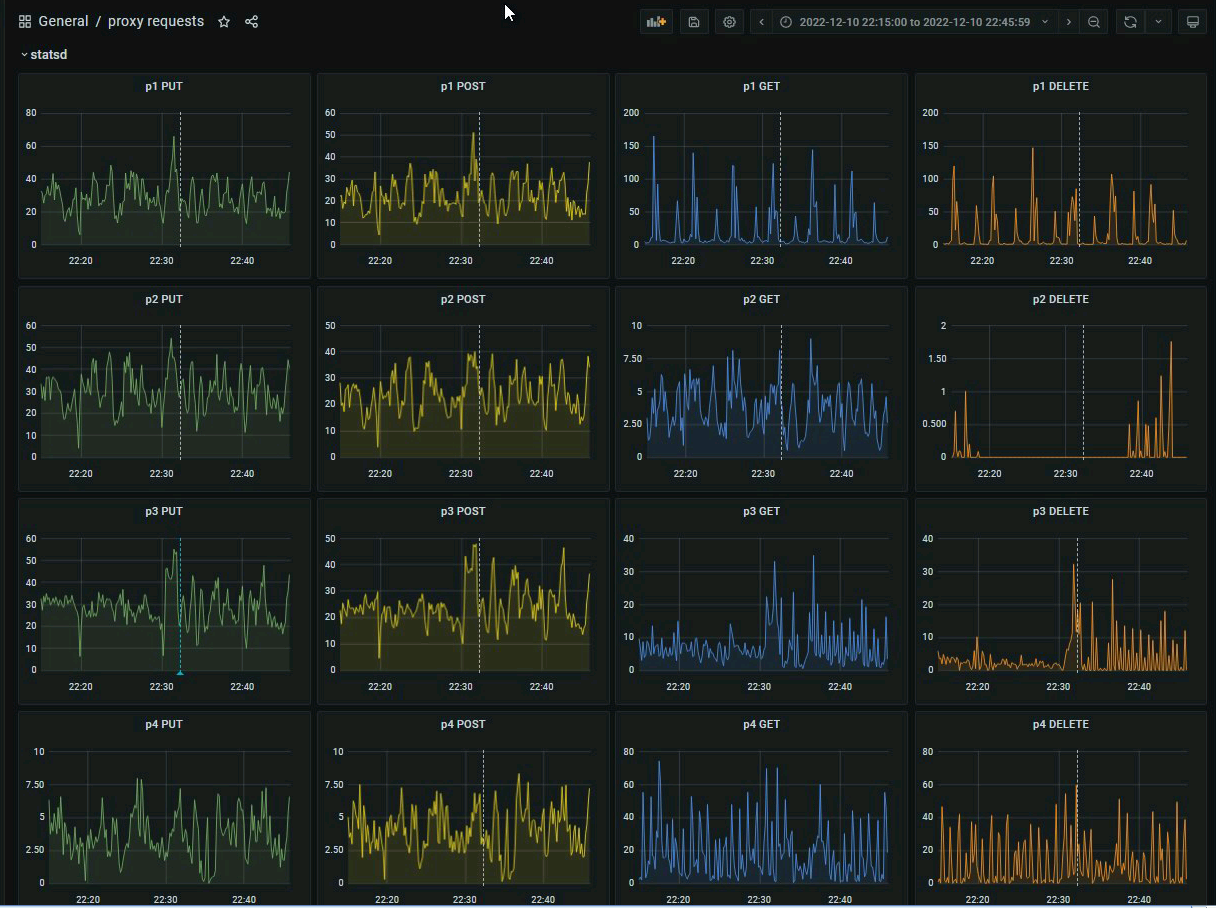This screenshot has height=908, width=1216.
Task: Open p4 GET panel title menu
Action: (761, 724)
